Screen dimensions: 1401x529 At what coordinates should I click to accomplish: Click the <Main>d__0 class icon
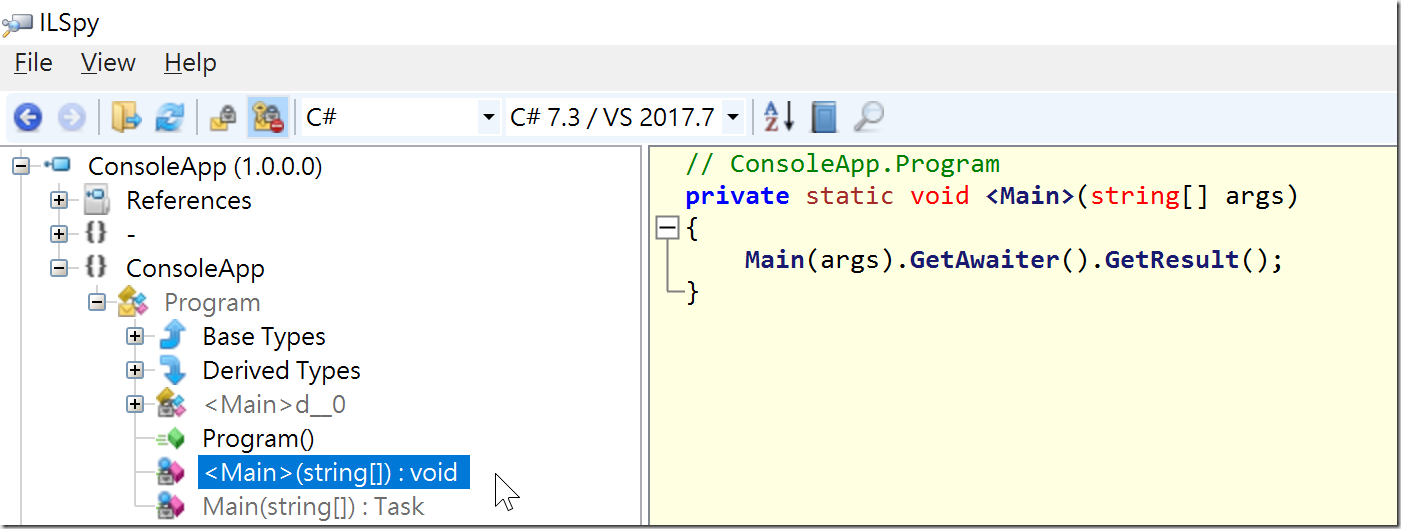[x=172, y=404]
